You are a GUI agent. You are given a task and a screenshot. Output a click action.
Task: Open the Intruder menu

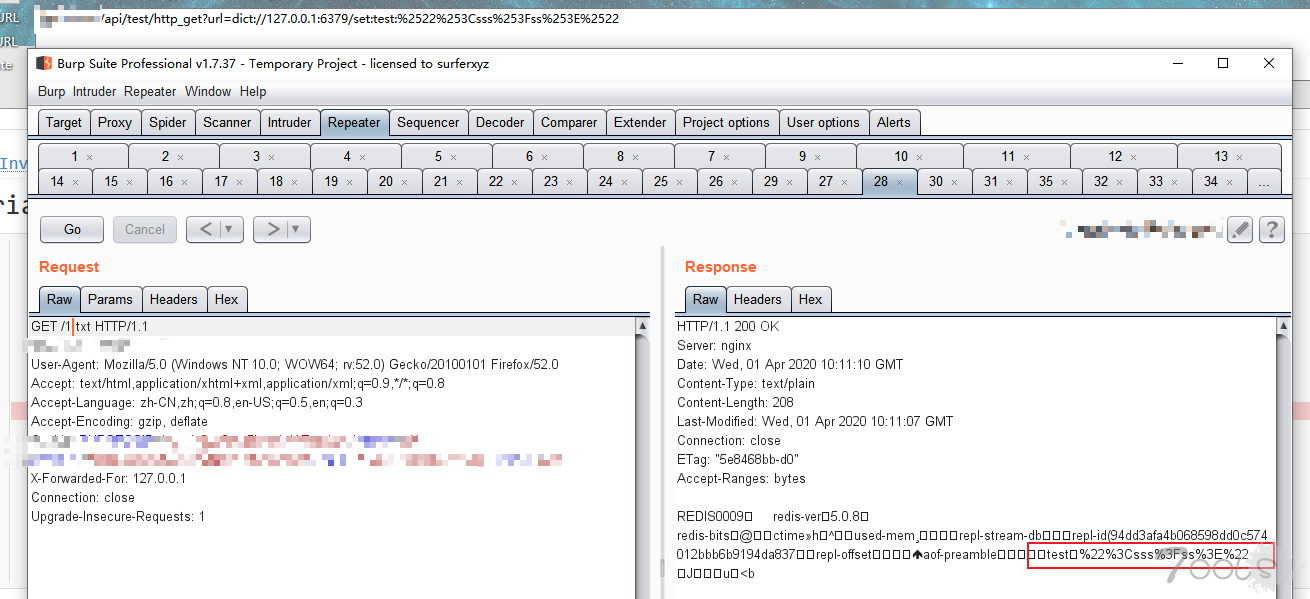point(94,91)
